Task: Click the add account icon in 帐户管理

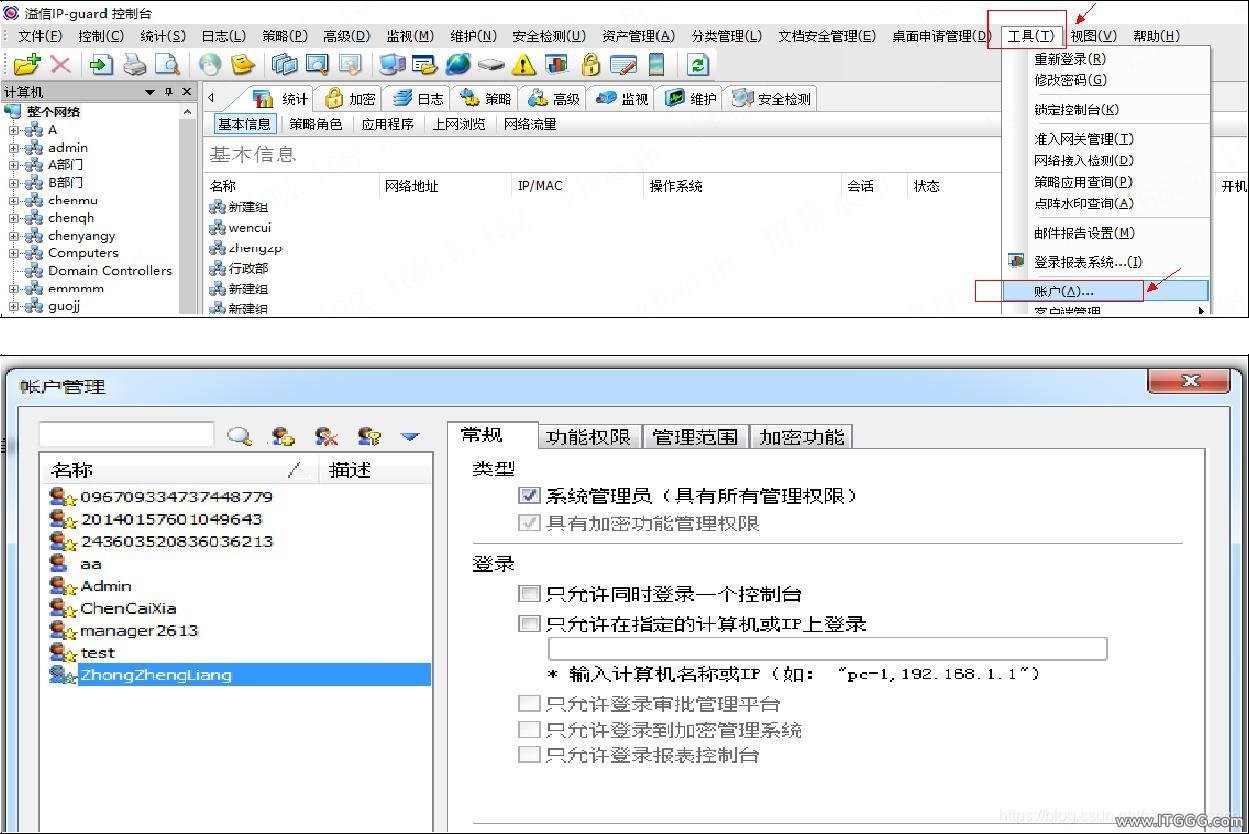Action: (283, 436)
